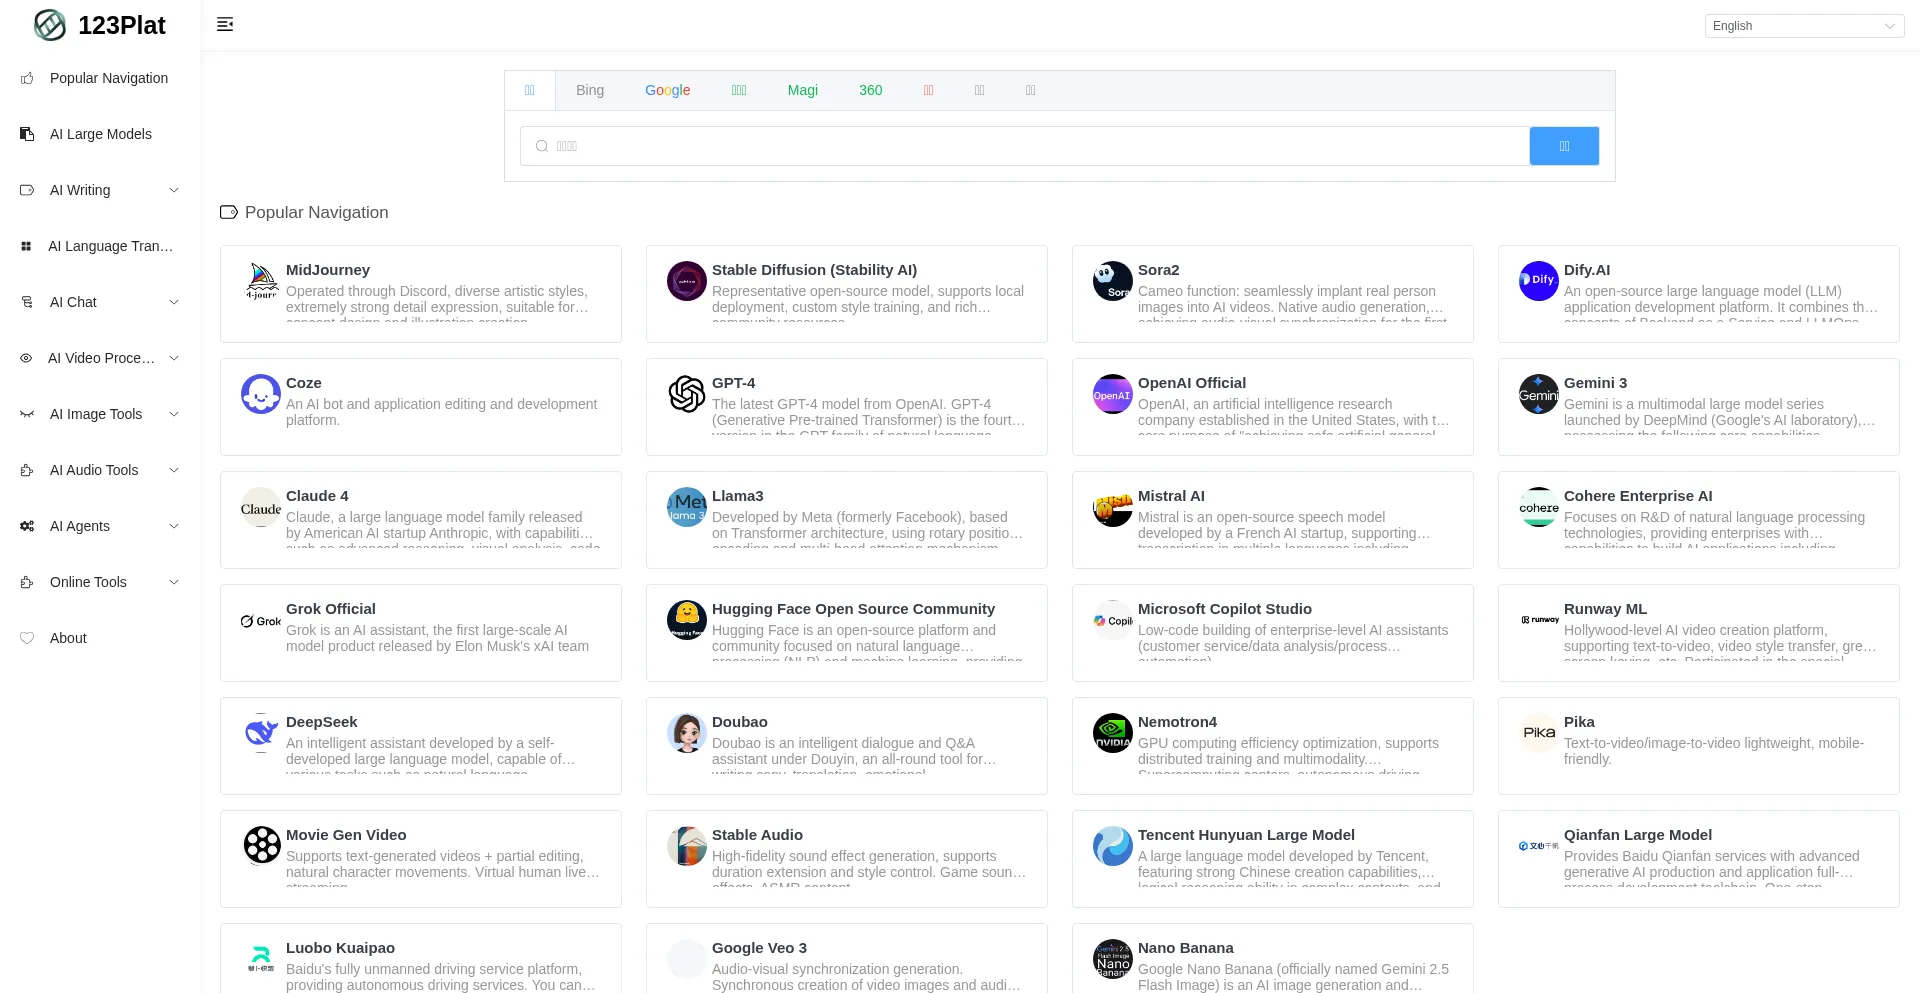Open the Claude 4 title link
Viewport: 1920px width, 993px height.
317,496
